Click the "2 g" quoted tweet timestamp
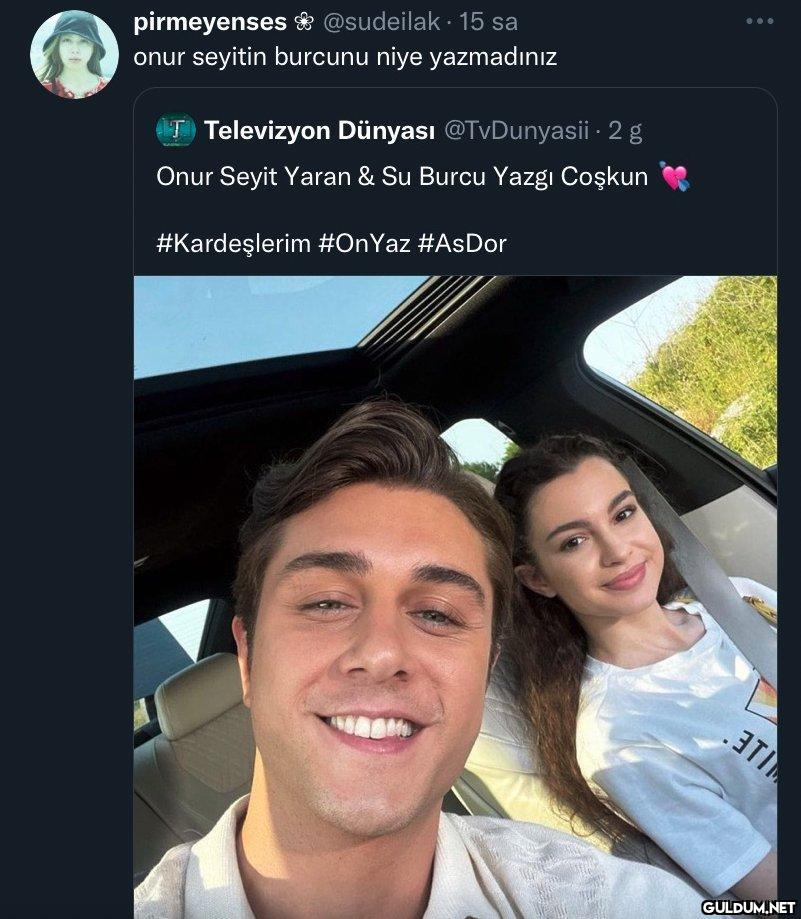 (625, 130)
